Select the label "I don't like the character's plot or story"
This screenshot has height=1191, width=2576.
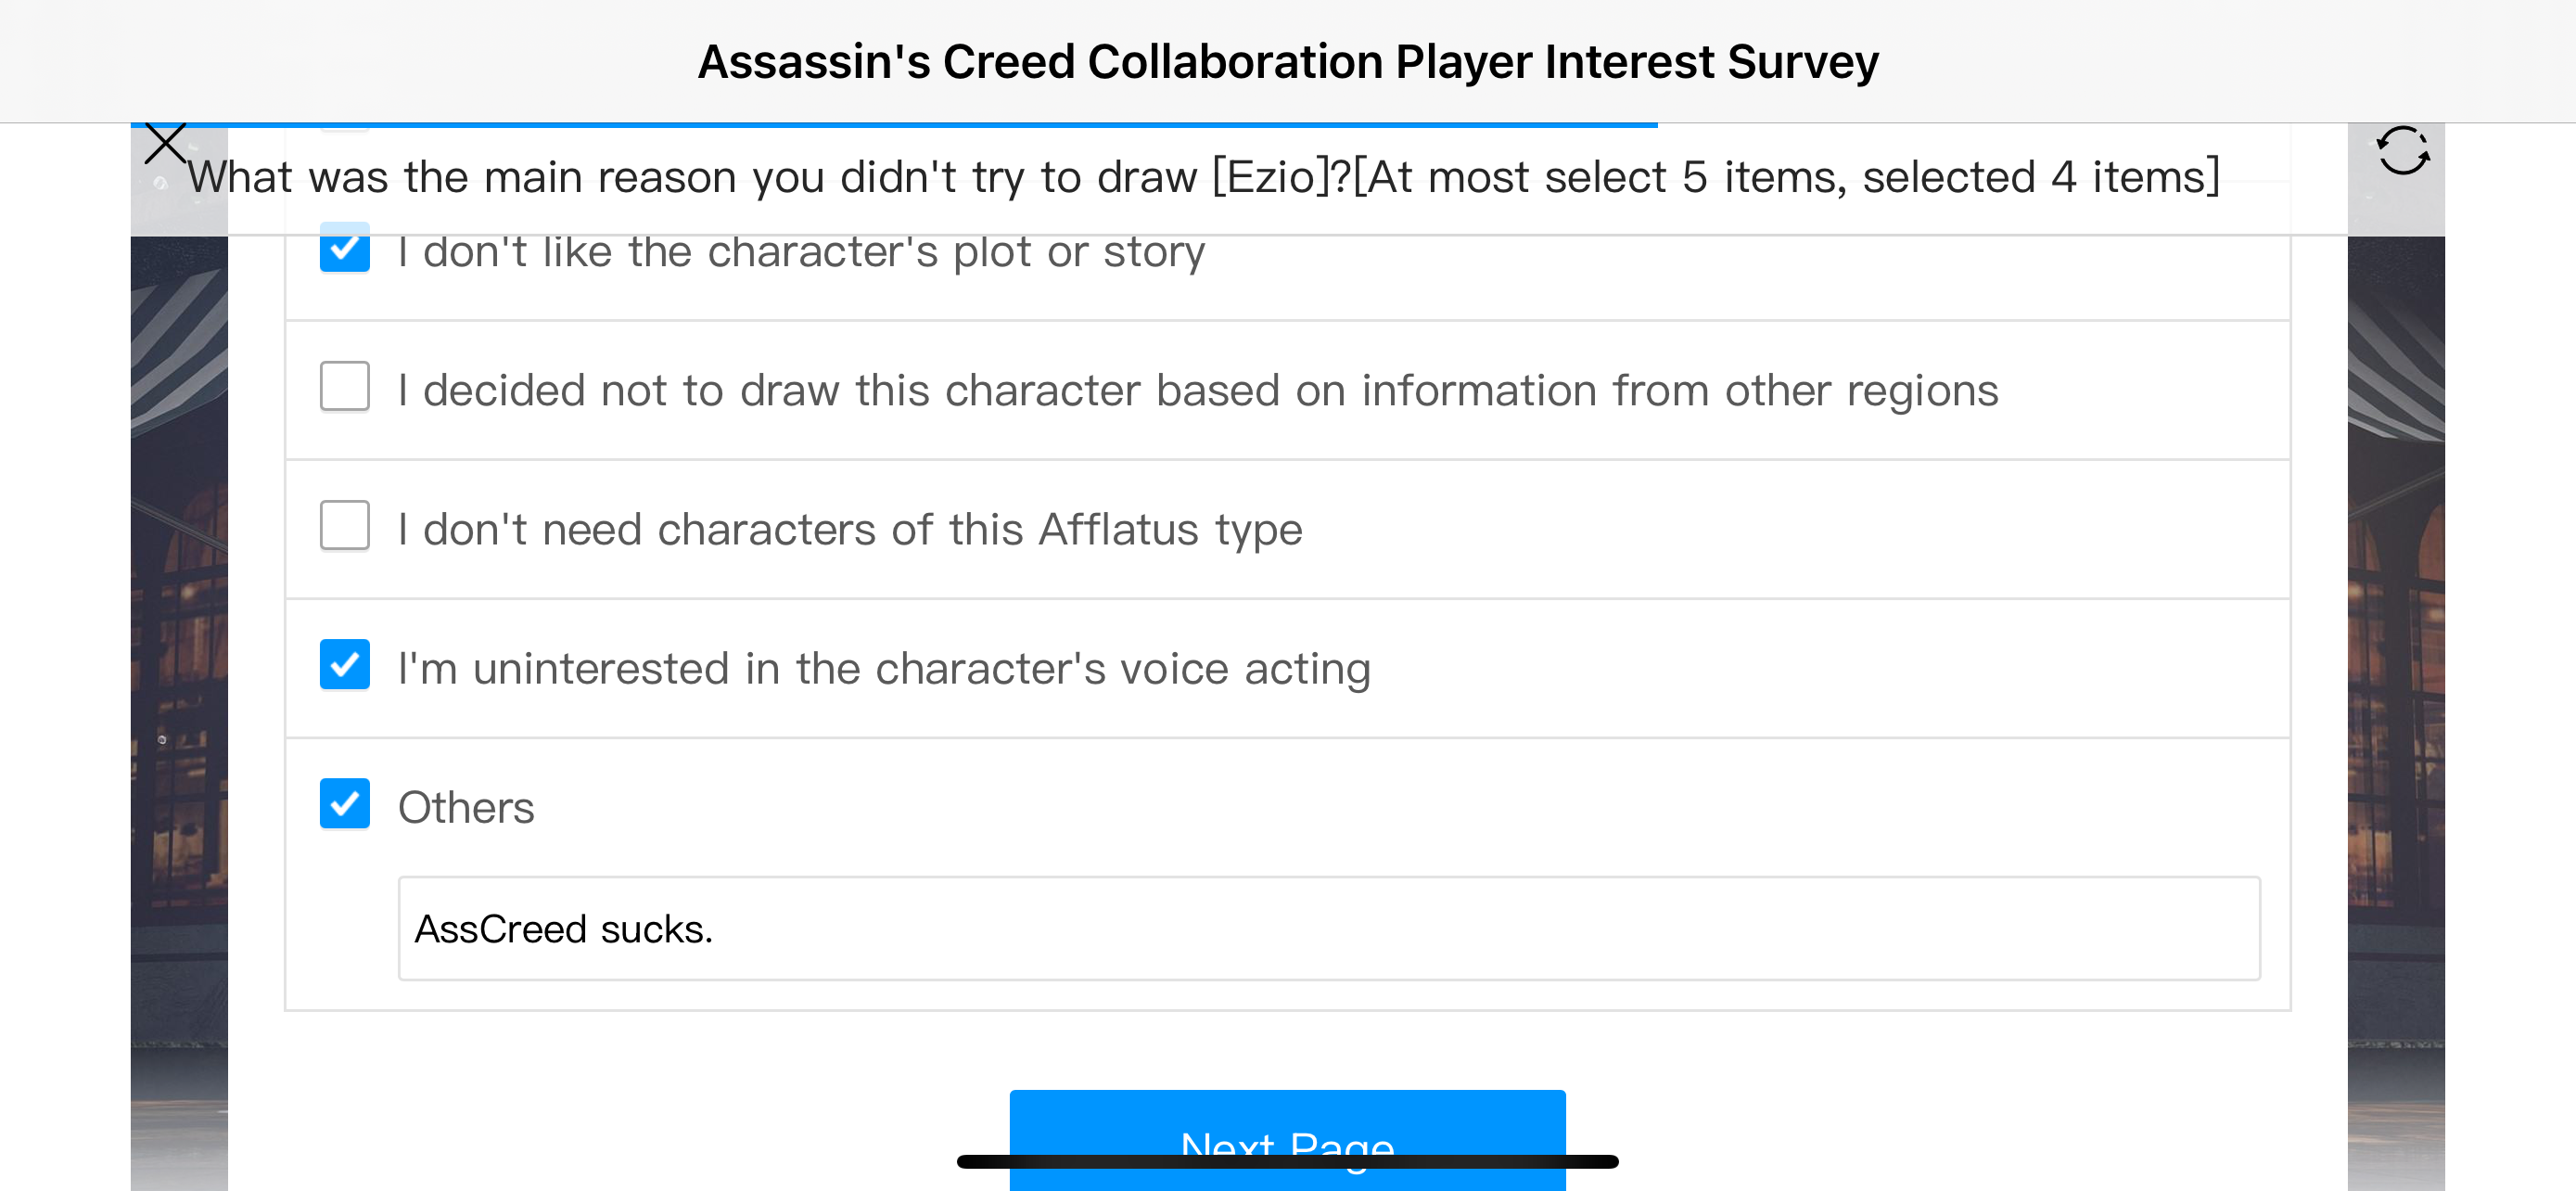(x=801, y=252)
